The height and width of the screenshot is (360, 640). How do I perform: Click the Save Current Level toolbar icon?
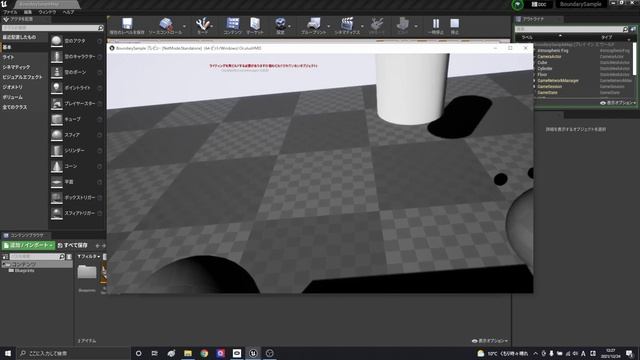127,24
